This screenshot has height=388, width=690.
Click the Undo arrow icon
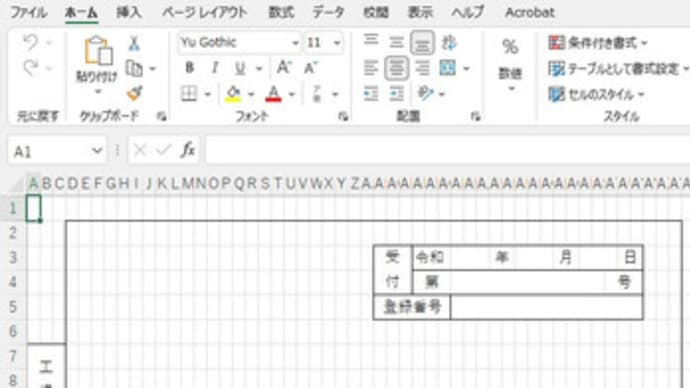[x=30, y=43]
